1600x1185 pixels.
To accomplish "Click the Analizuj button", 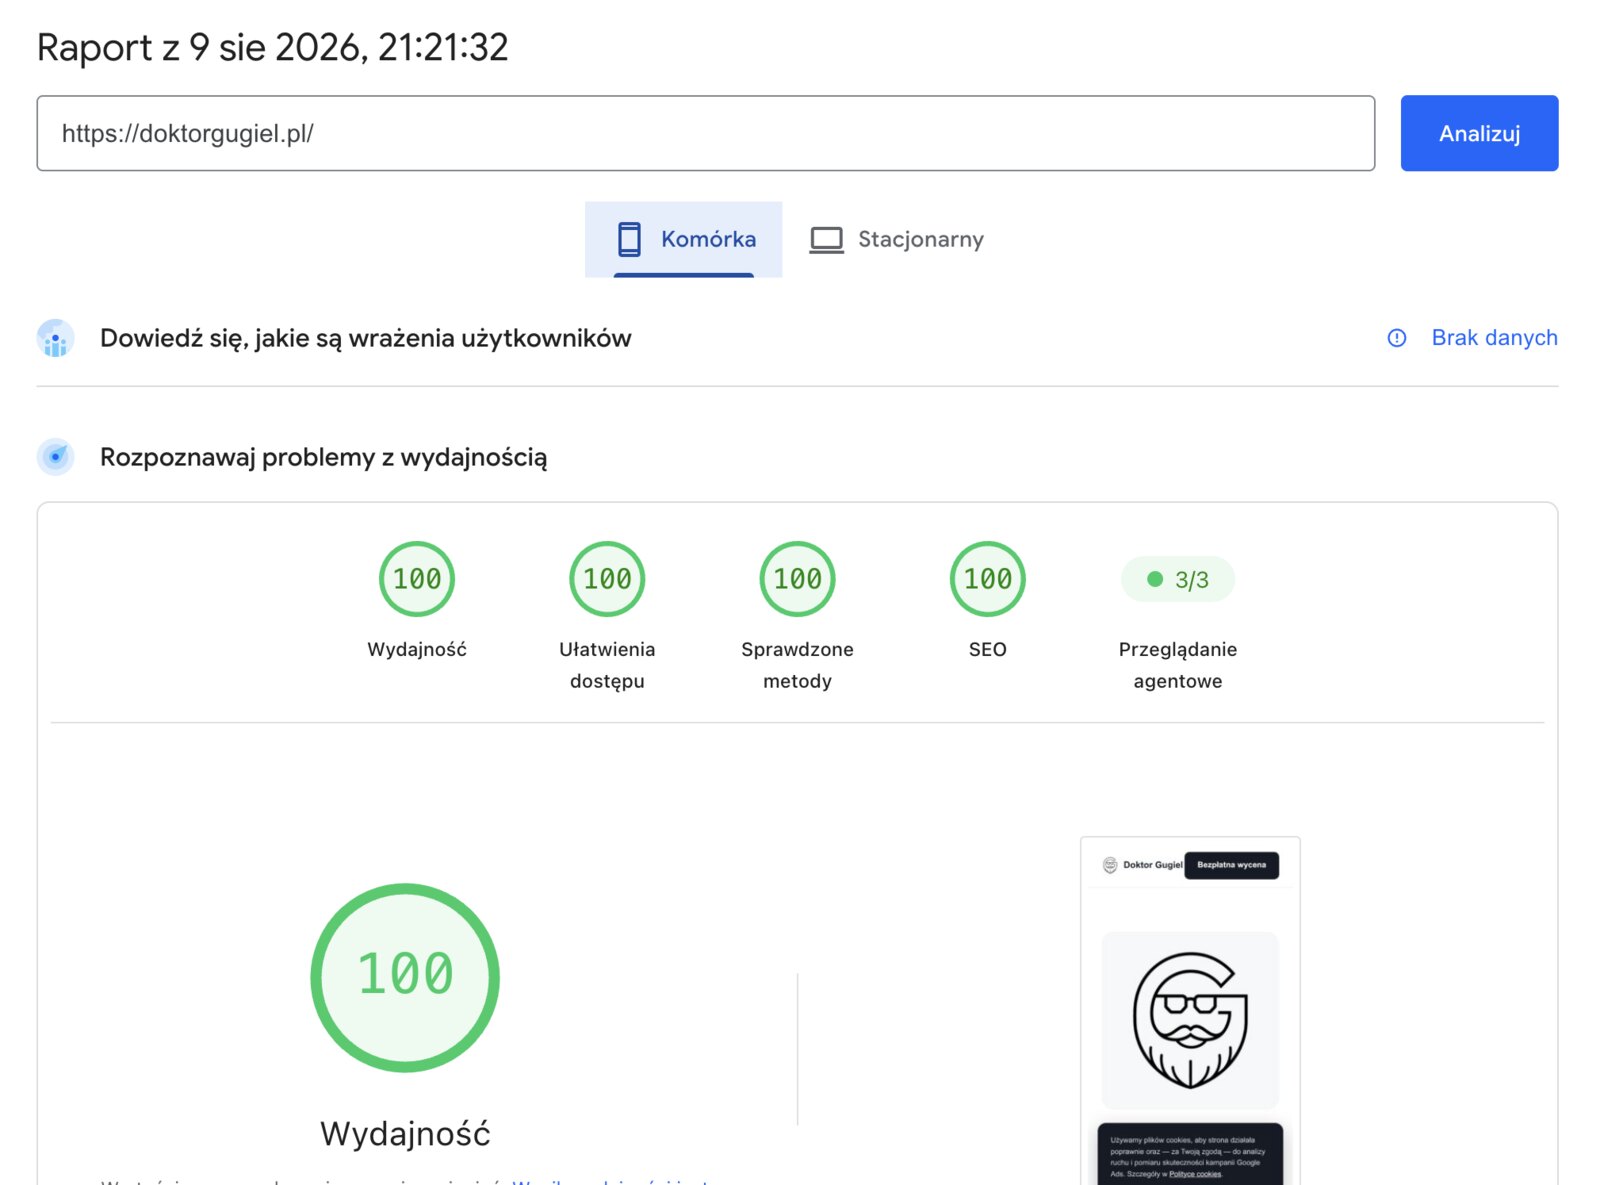I will 1479,133.
